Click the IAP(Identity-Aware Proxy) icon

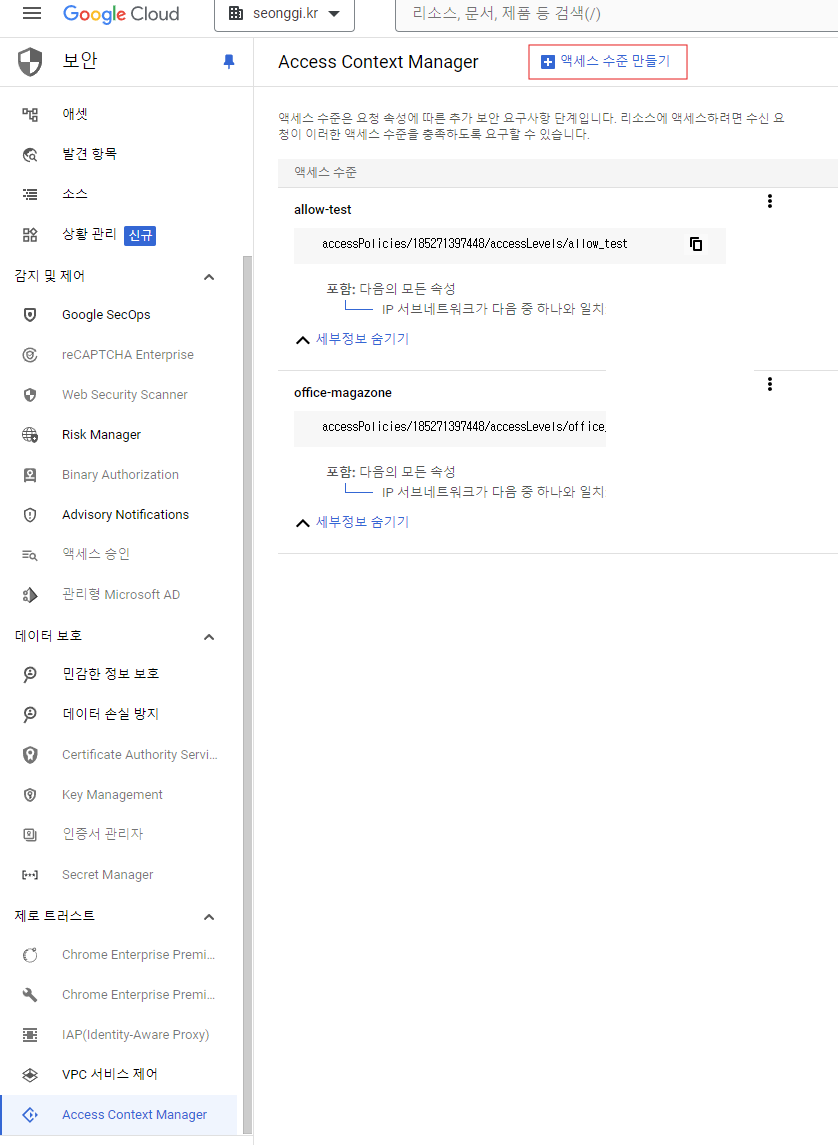30,1035
